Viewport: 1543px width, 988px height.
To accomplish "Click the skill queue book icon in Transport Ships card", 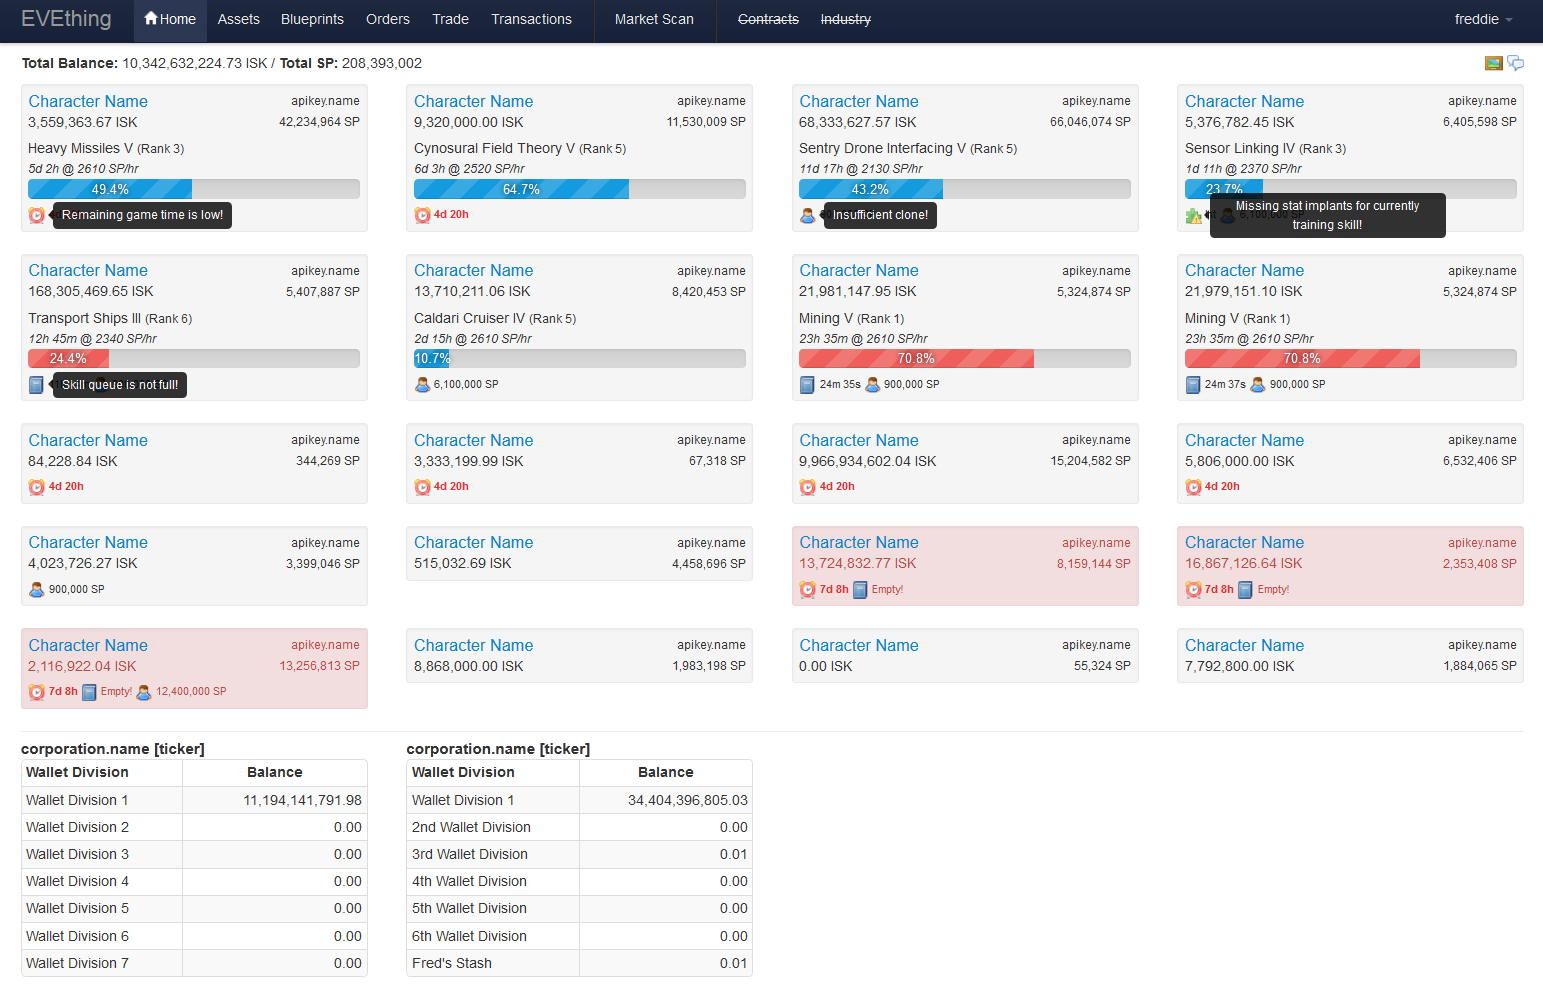I will click(x=36, y=385).
